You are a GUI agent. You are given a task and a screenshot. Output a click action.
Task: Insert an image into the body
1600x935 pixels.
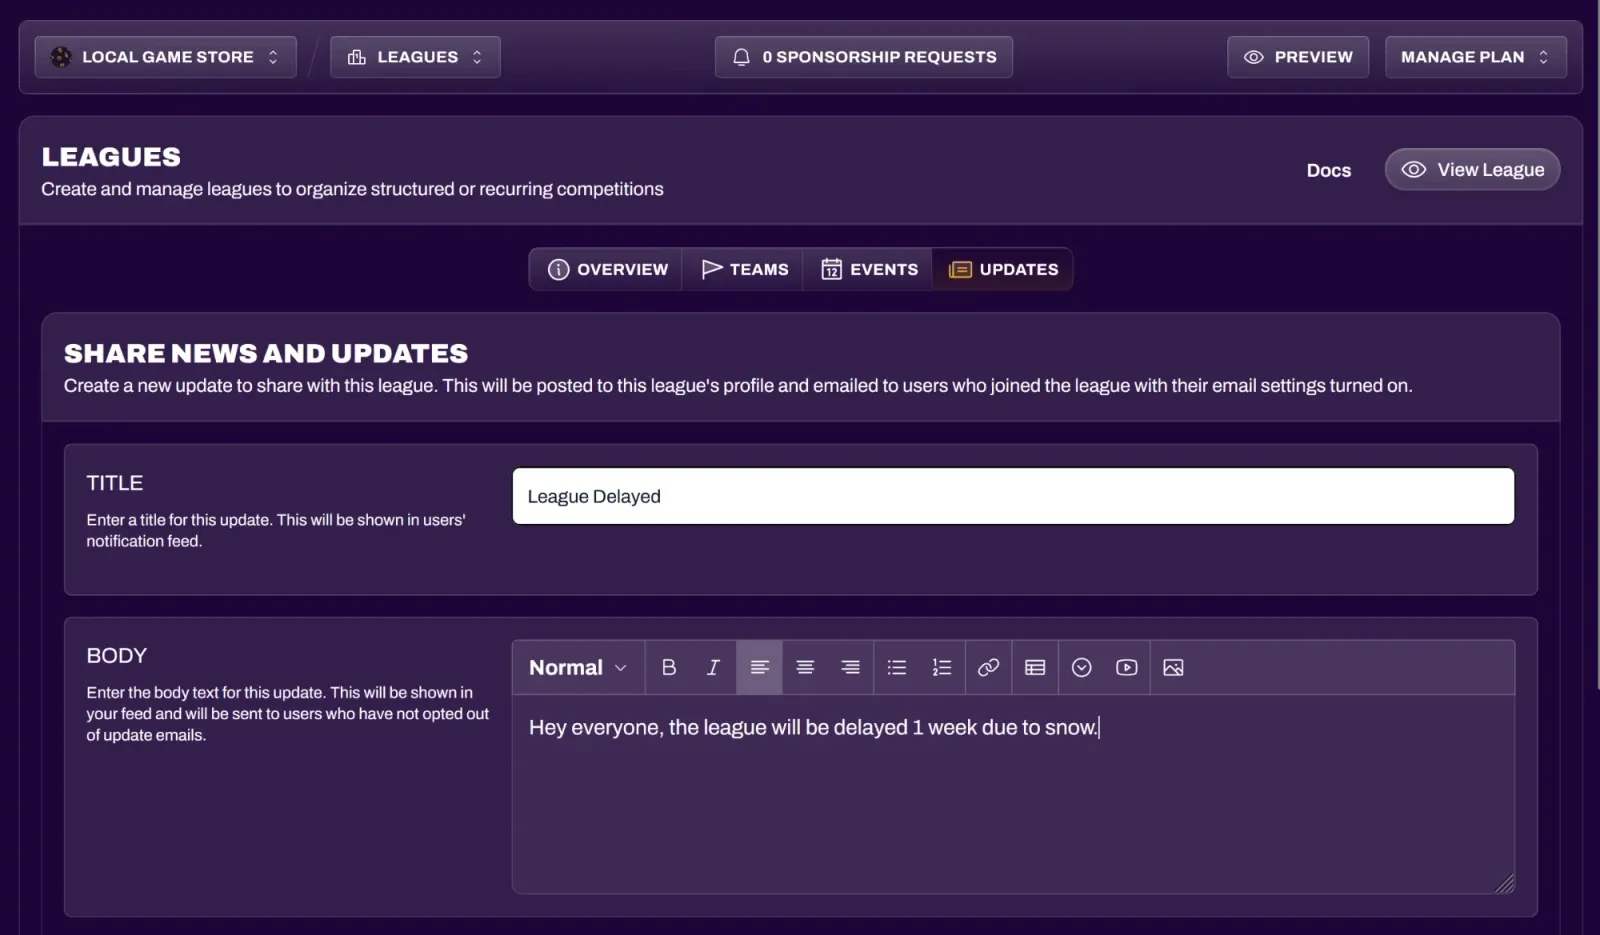(1173, 667)
